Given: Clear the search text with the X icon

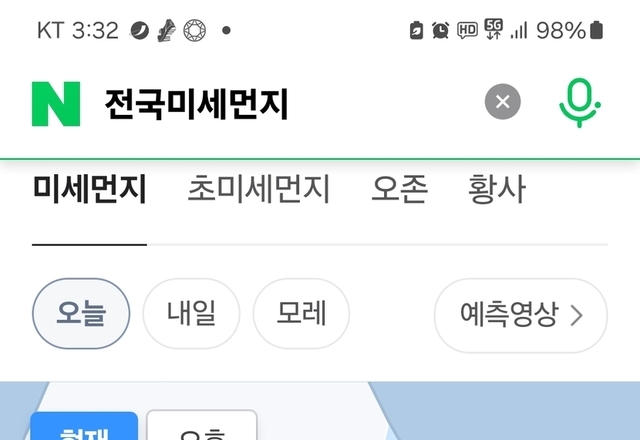Looking at the screenshot, I should point(502,102).
